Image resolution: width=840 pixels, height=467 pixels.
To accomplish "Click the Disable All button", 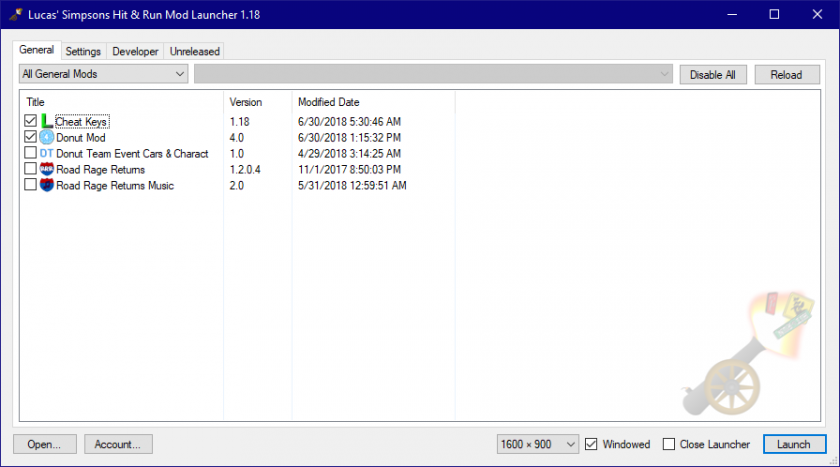I will [713, 74].
